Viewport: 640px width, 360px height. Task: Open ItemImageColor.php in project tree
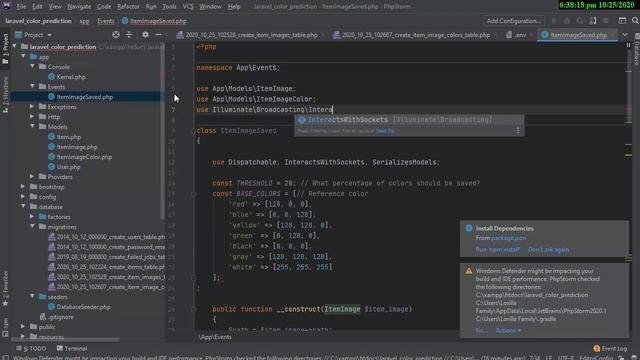[x=84, y=157]
